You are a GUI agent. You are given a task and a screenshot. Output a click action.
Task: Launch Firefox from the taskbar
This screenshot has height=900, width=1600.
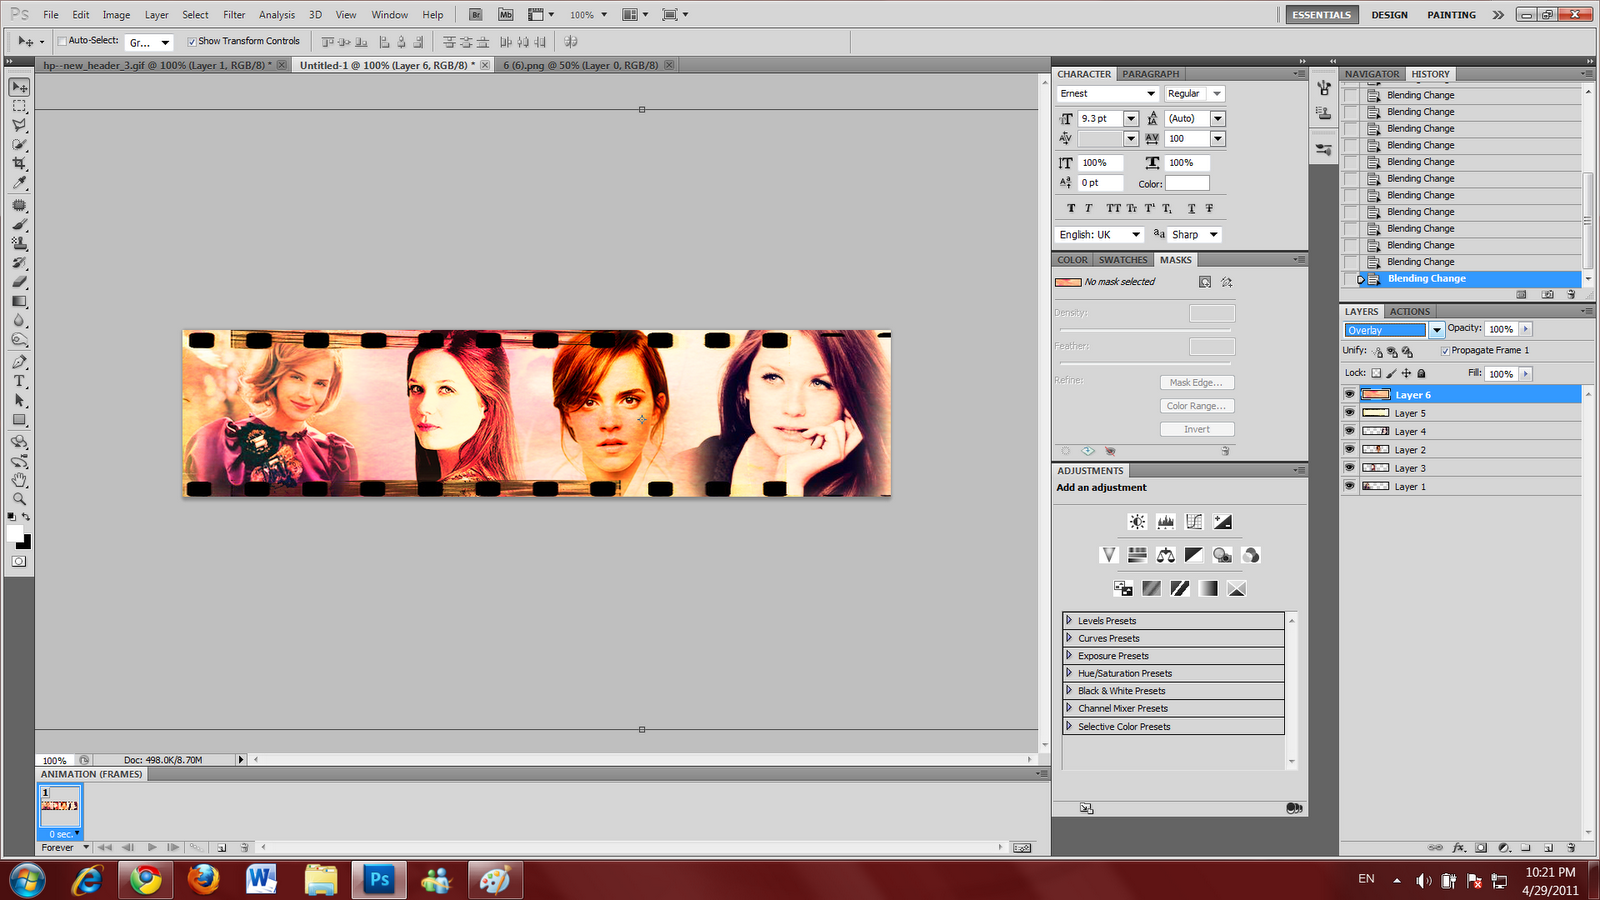pyautogui.click(x=204, y=880)
